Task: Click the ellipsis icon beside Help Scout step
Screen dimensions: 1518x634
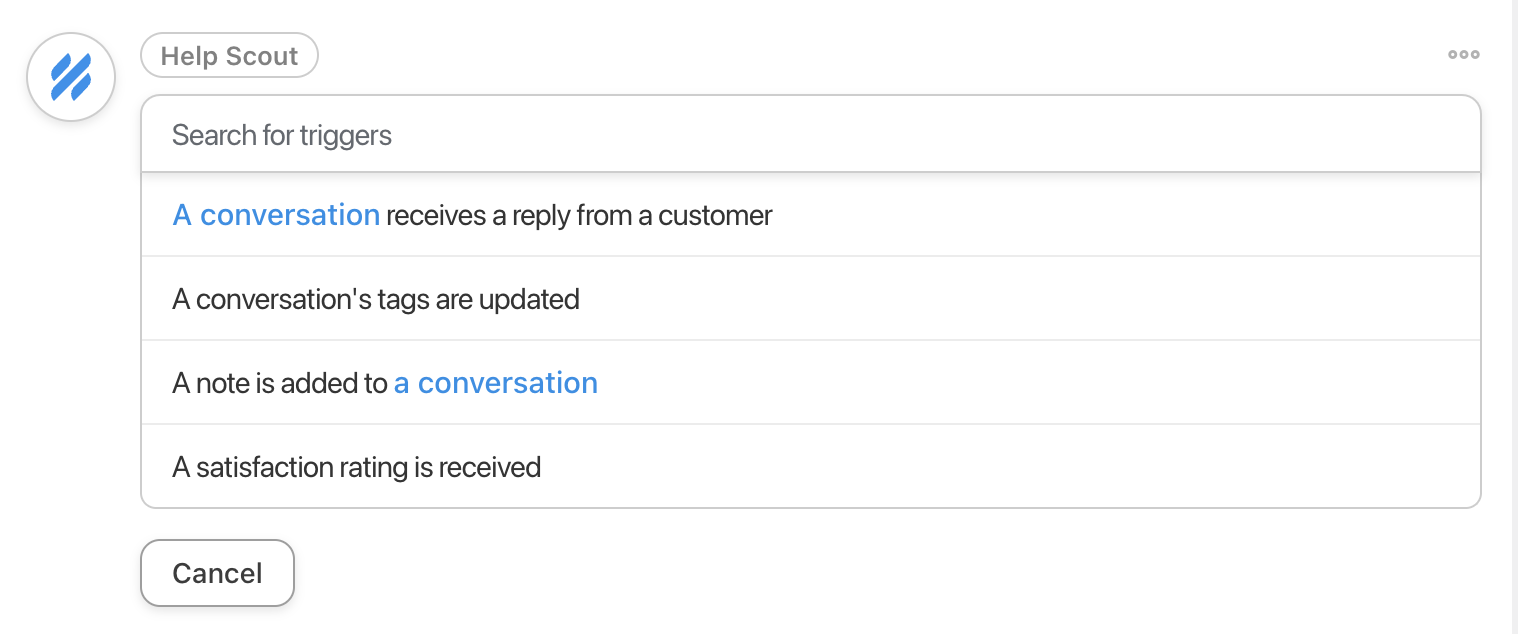Action: tap(1463, 55)
